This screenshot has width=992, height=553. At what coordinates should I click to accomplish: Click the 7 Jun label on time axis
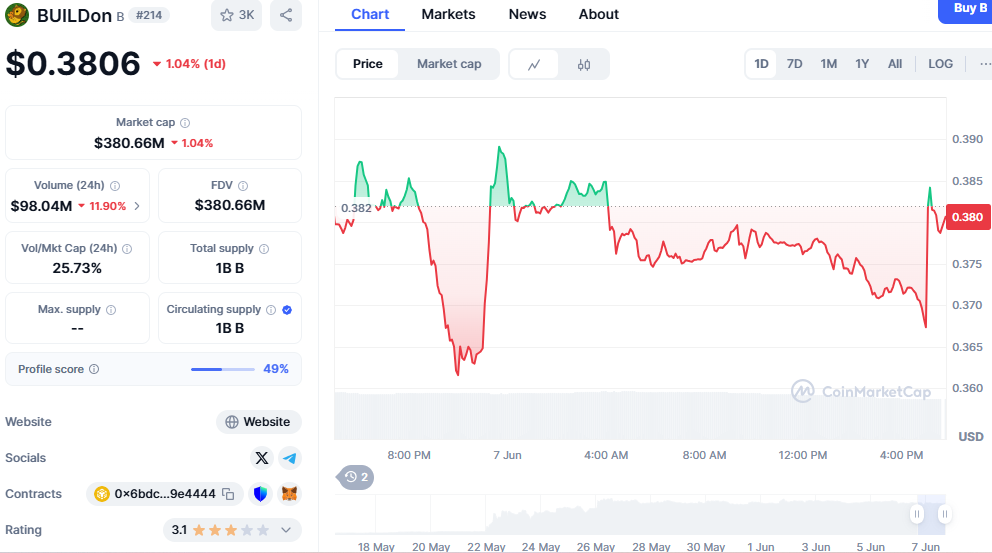(x=507, y=455)
